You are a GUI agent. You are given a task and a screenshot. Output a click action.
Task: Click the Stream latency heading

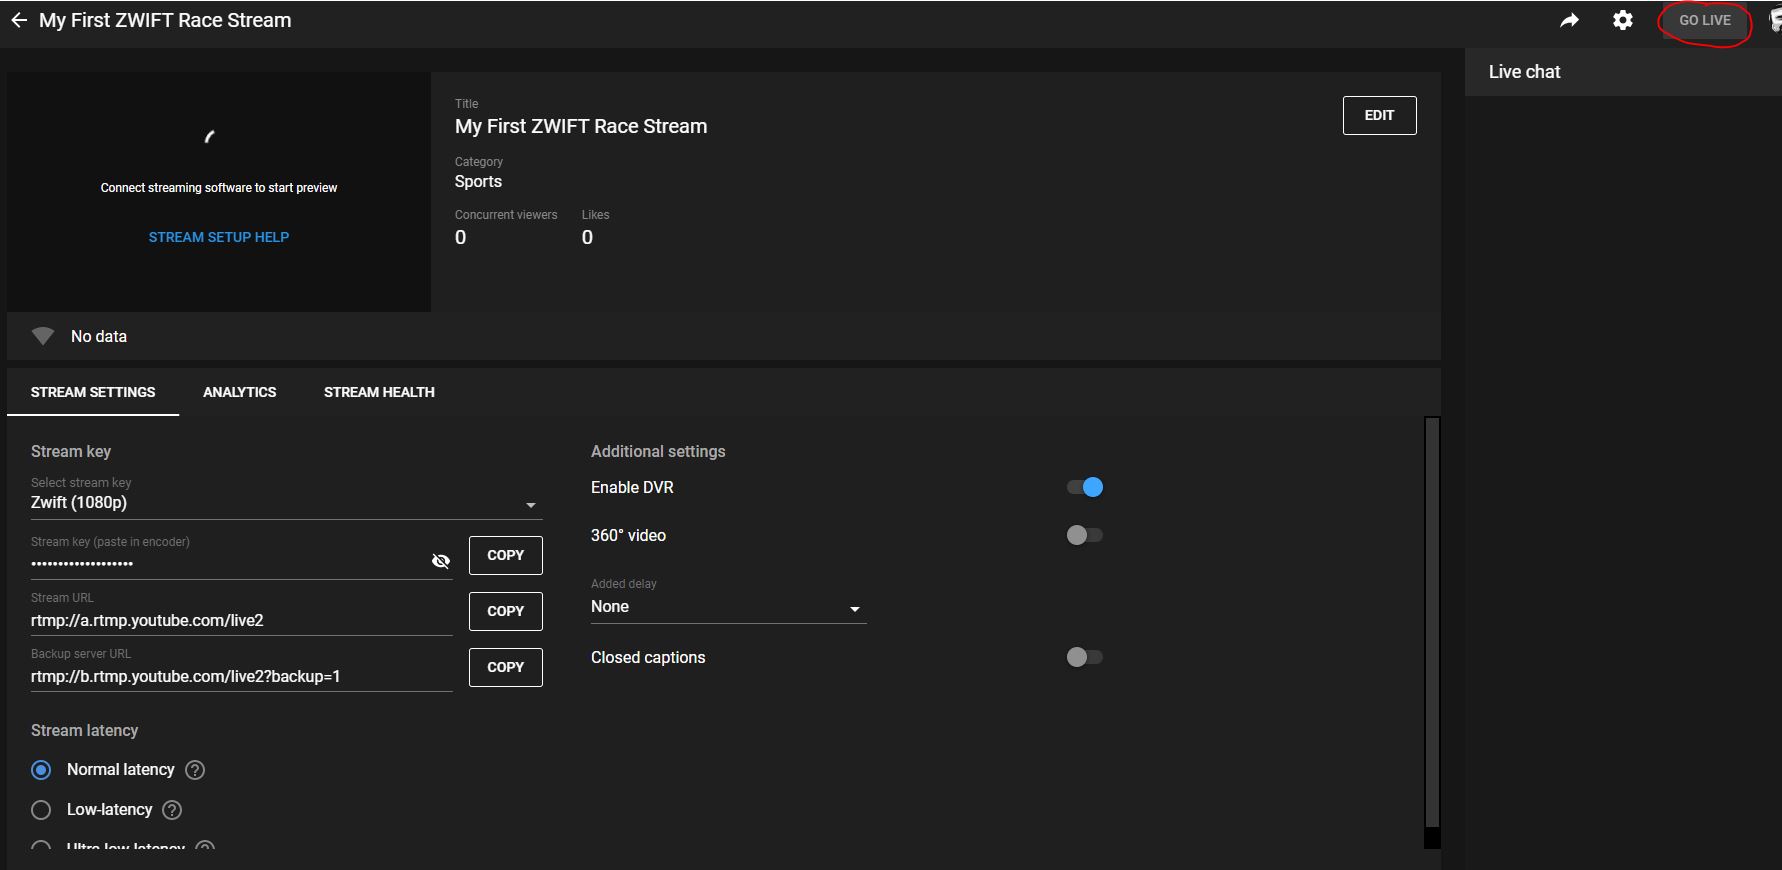pyautogui.click(x=84, y=731)
